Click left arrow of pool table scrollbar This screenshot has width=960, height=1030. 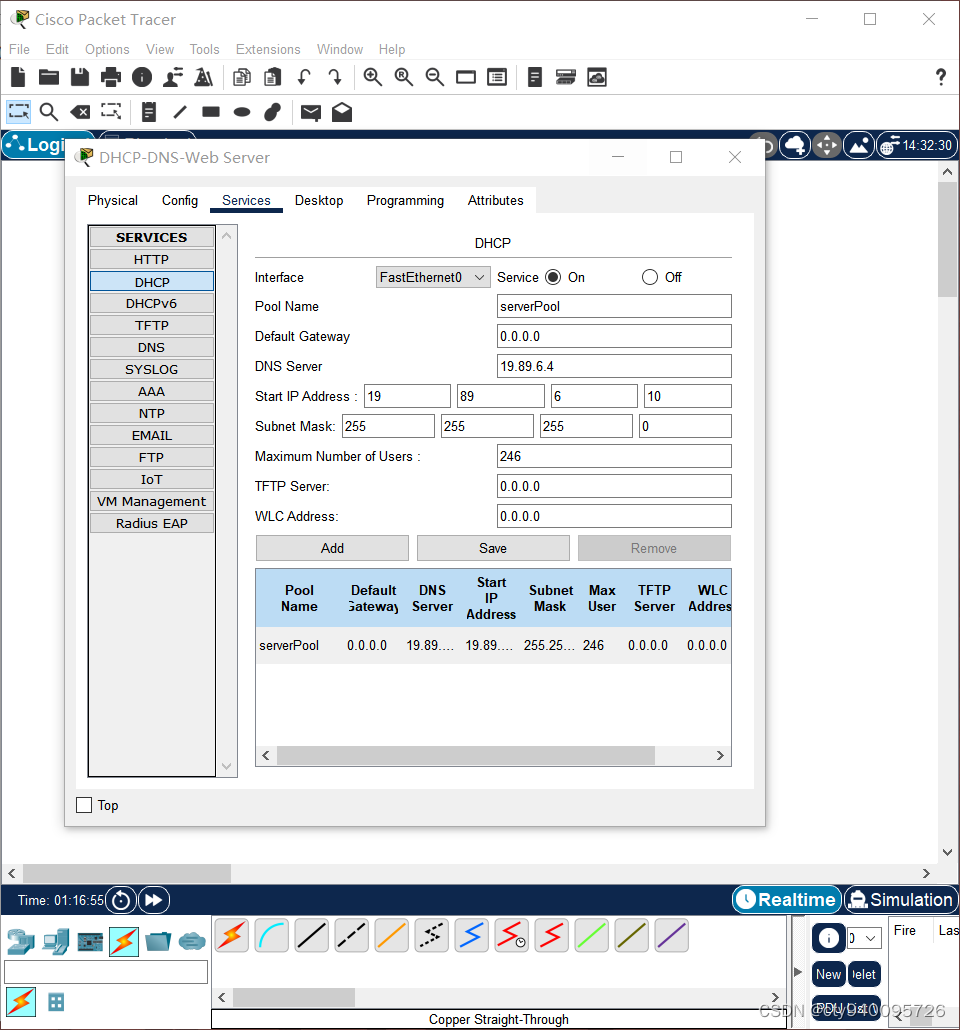click(266, 755)
